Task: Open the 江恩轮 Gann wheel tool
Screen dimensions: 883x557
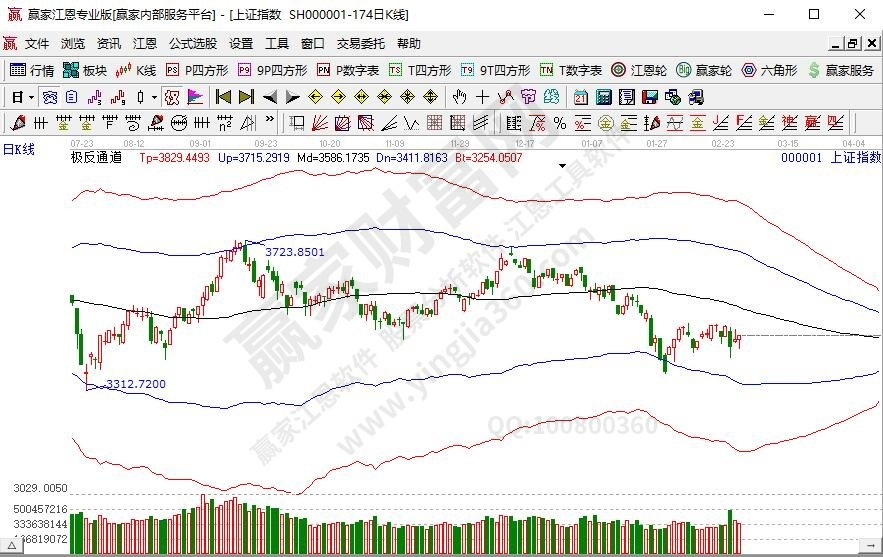Action: click(641, 70)
